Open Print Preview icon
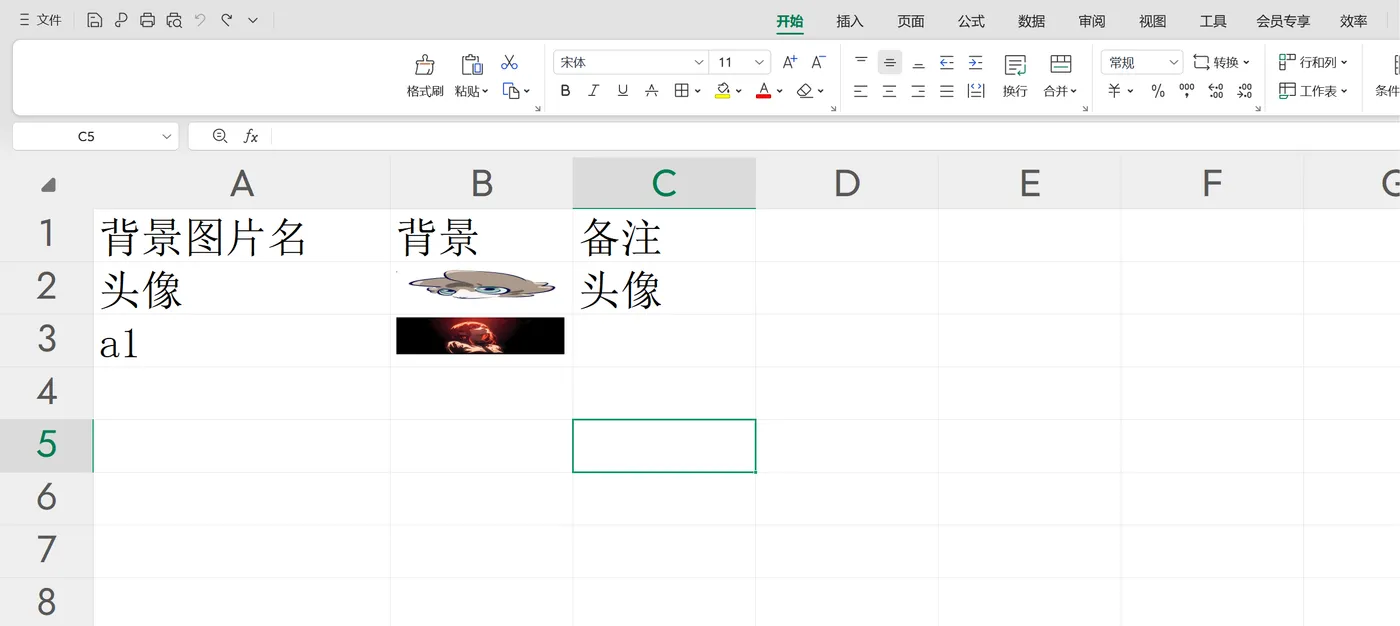This screenshot has height=626, width=1400. click(x=174, y=20)
